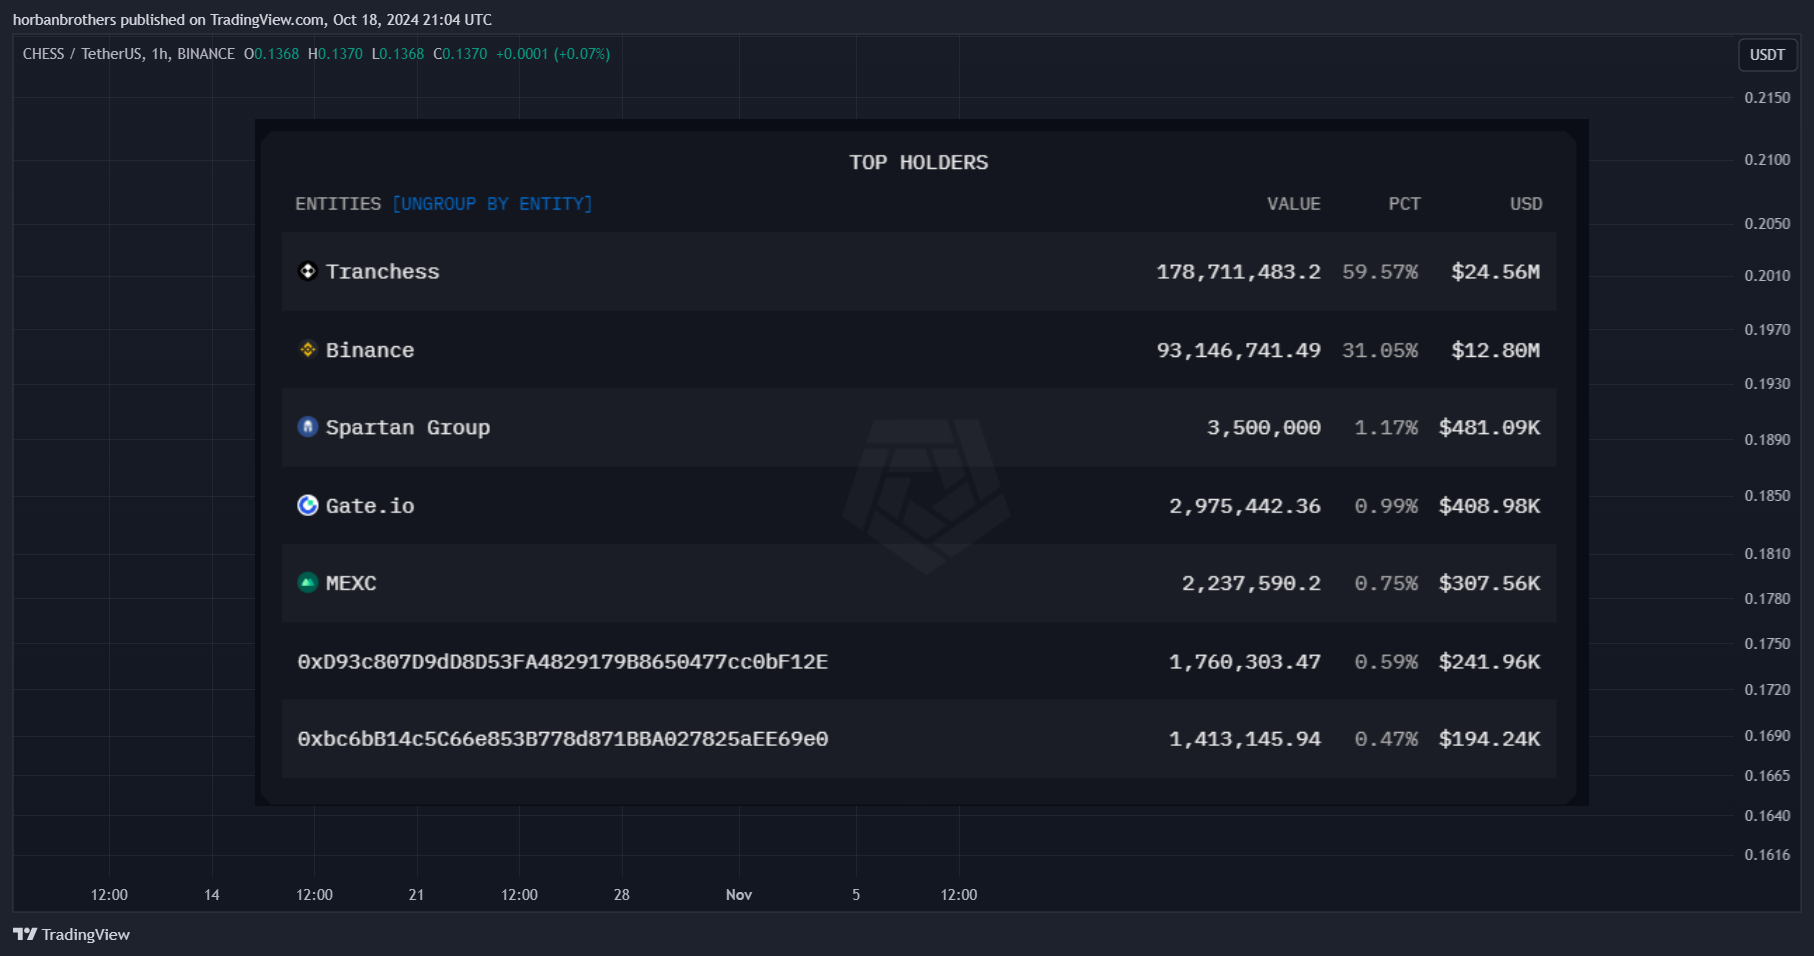Click the Spartan Group logo icon
1814x956 pixels.
click(308, 427)
